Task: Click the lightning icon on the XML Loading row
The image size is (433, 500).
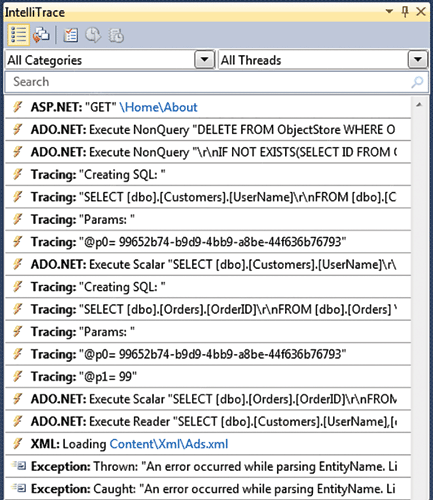Action: pyautogui.click(x=18, y=444)
